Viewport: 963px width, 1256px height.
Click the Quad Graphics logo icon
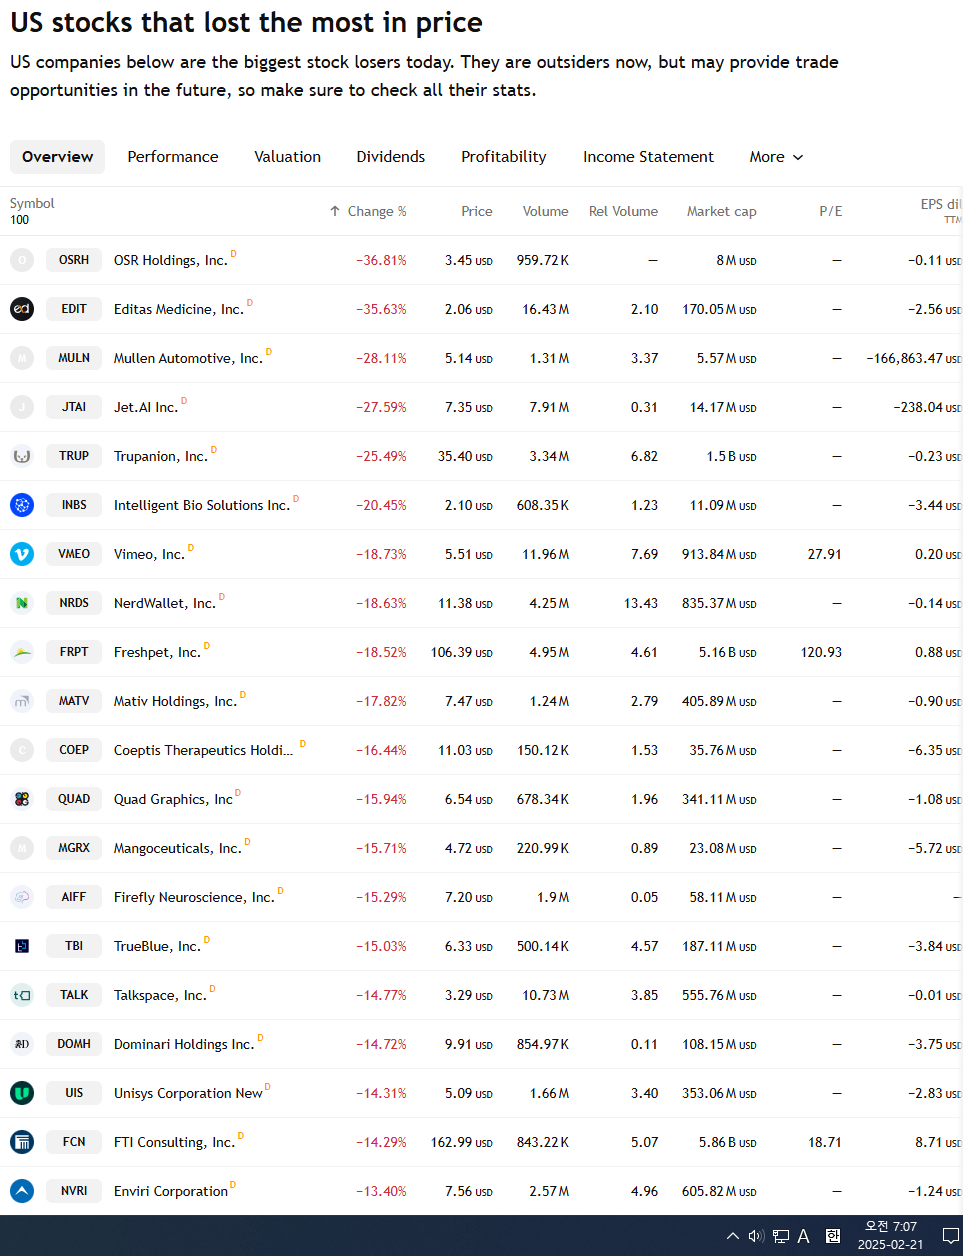[x=22, y=799]
